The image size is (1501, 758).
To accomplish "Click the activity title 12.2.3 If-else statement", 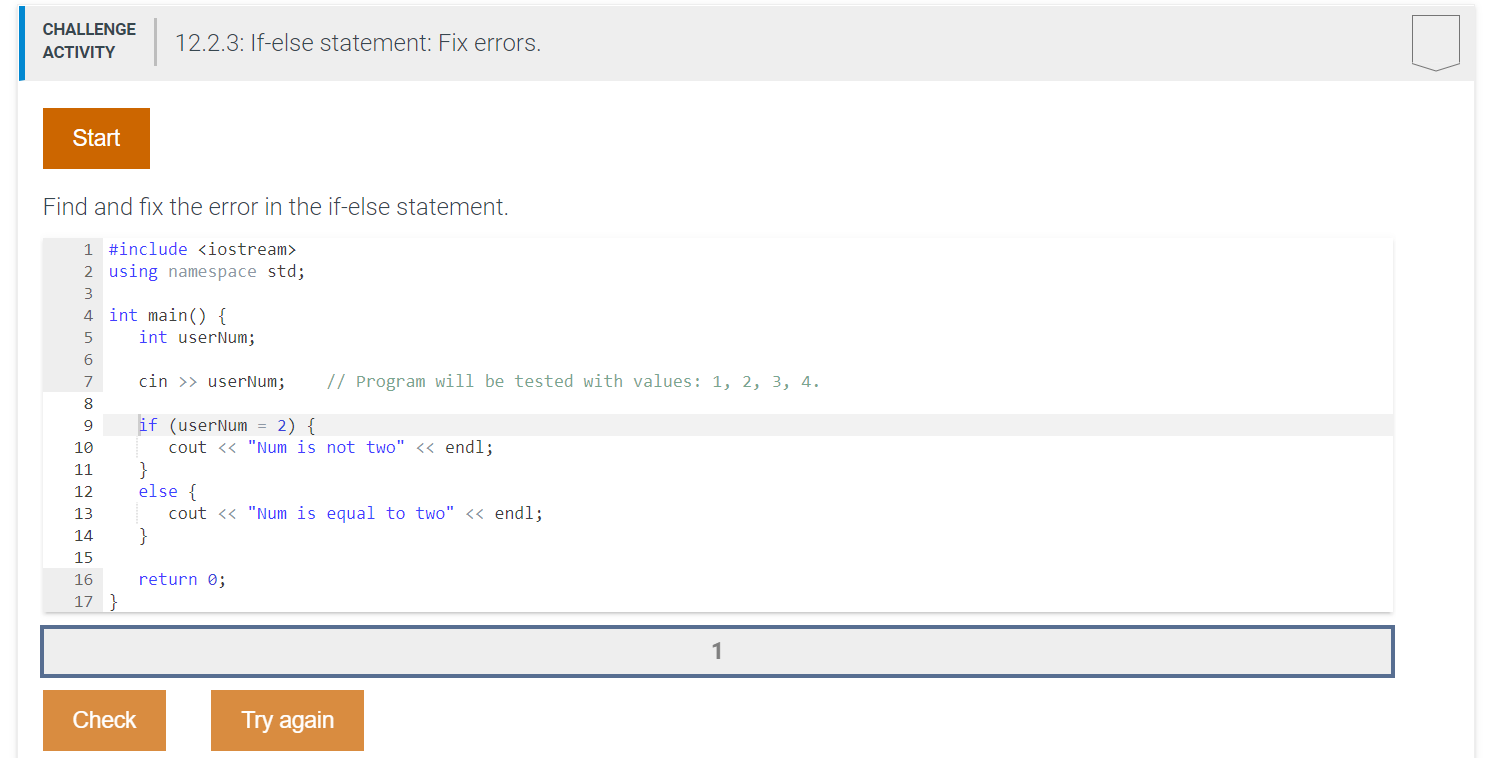I will tap(356, 43).
